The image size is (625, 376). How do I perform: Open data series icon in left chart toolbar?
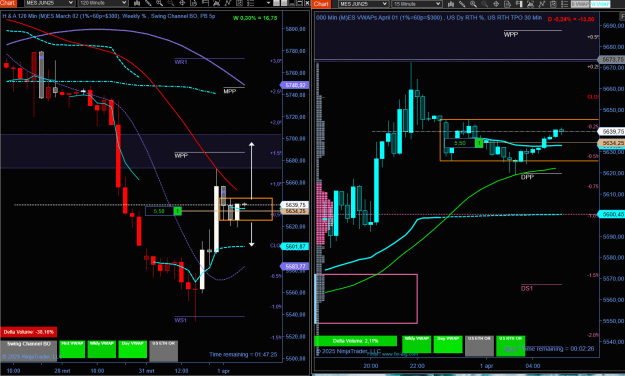coord(216,3)
